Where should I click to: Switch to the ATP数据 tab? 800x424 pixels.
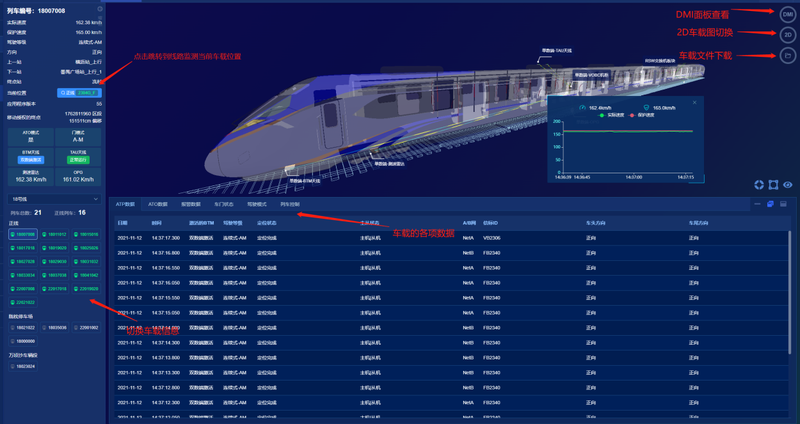click(125, 204)
